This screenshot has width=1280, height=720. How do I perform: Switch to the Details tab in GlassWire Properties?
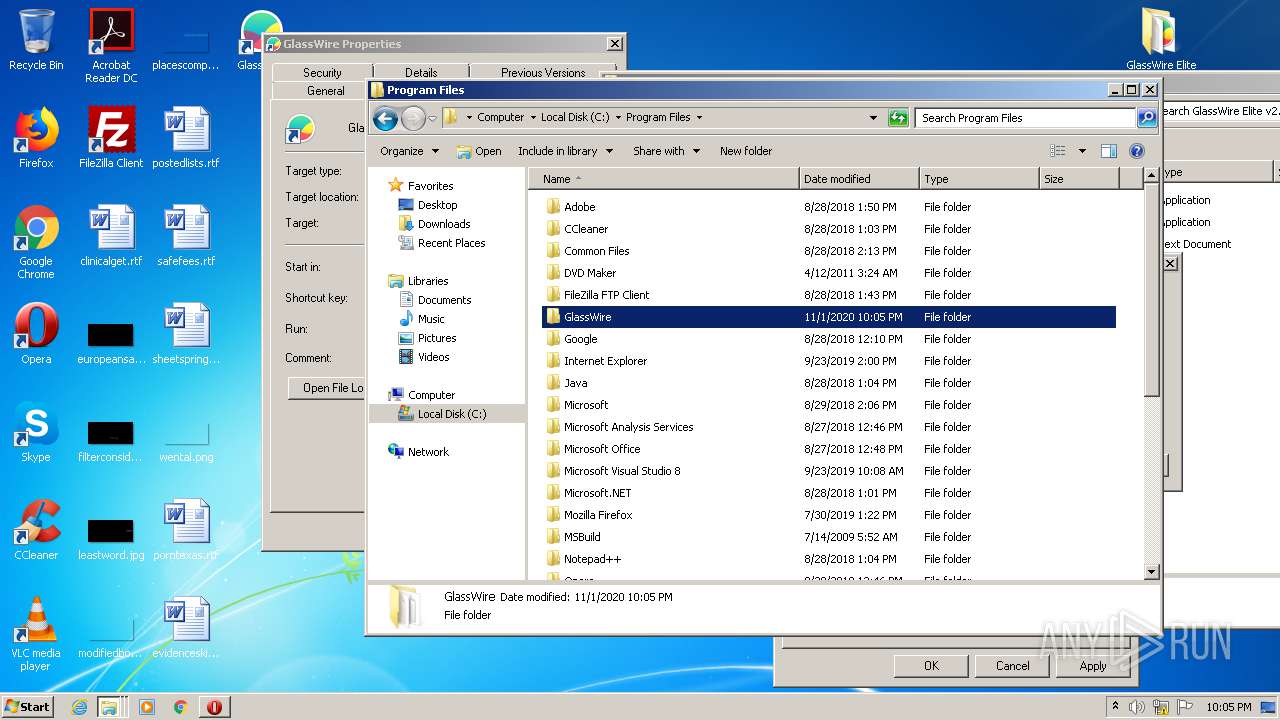pos(421,72)
